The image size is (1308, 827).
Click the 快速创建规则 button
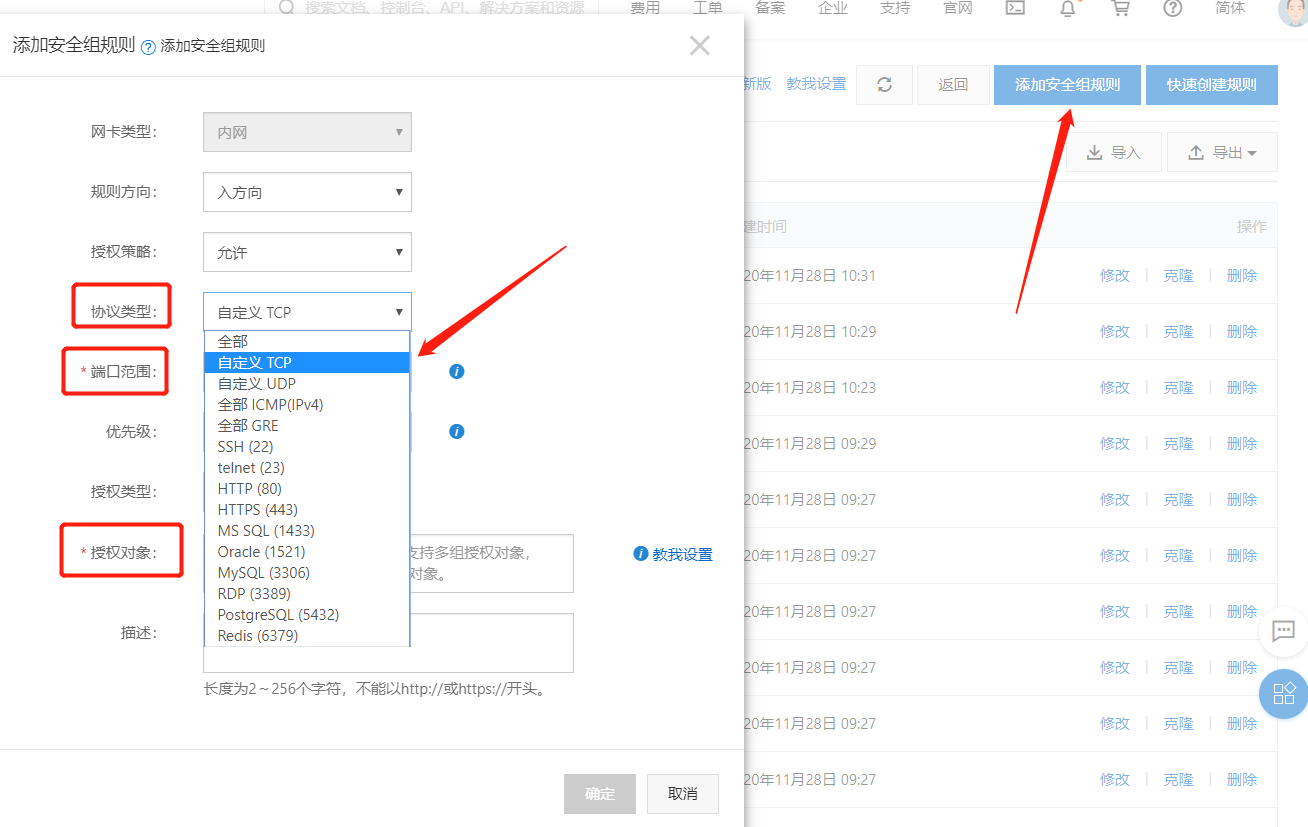(1212, 85)
